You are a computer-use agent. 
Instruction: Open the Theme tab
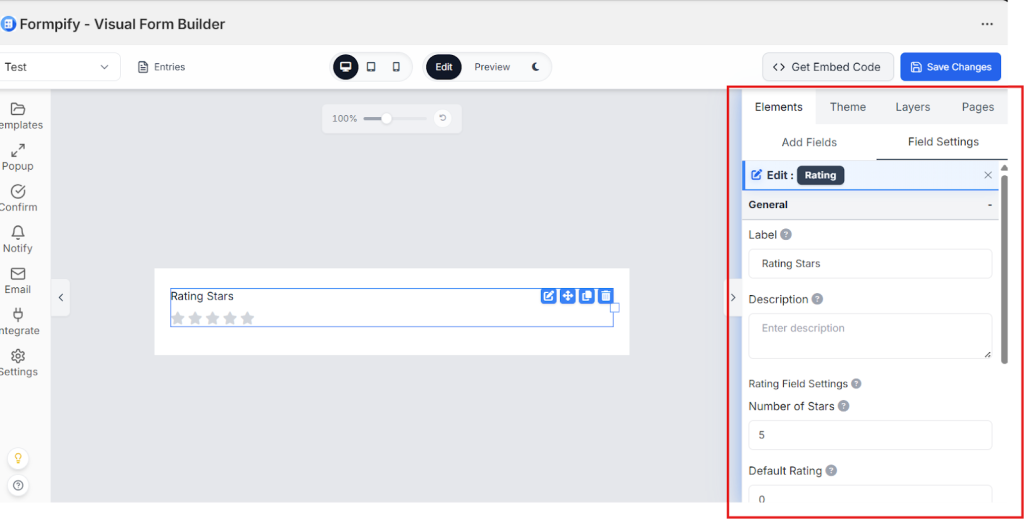coord(848,107)
